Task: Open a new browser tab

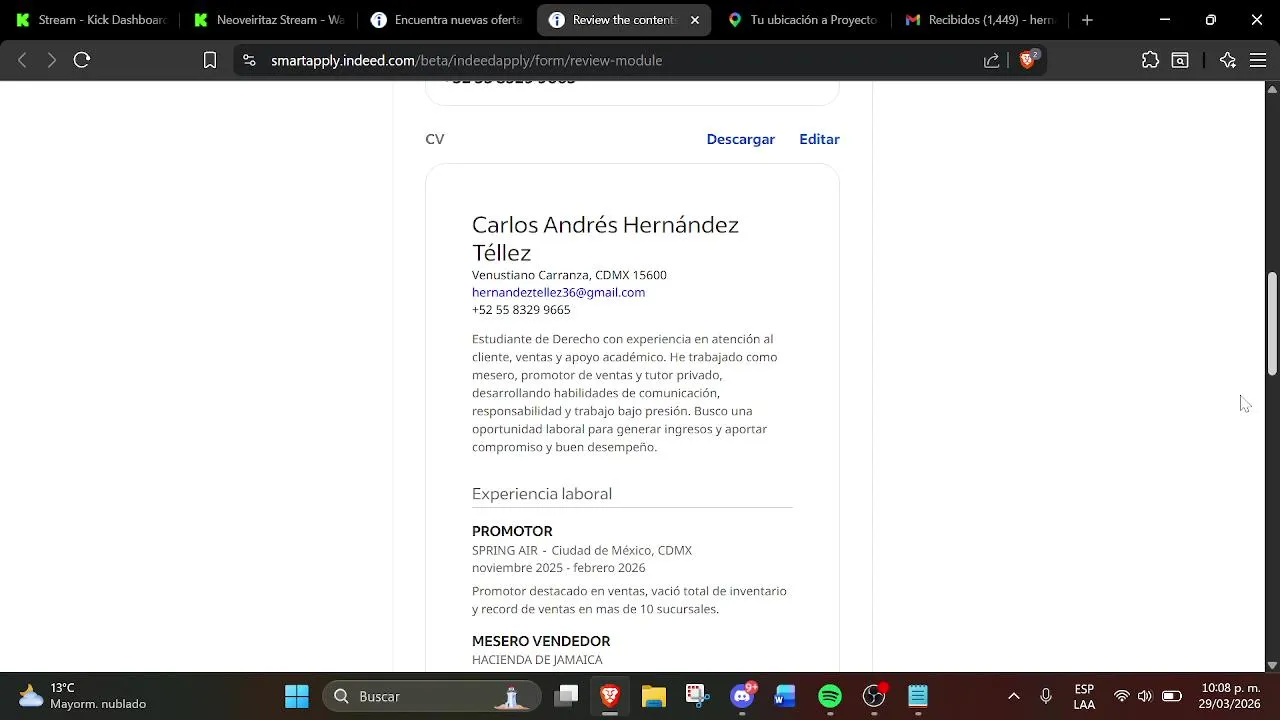Action: tap(1087, 20)
